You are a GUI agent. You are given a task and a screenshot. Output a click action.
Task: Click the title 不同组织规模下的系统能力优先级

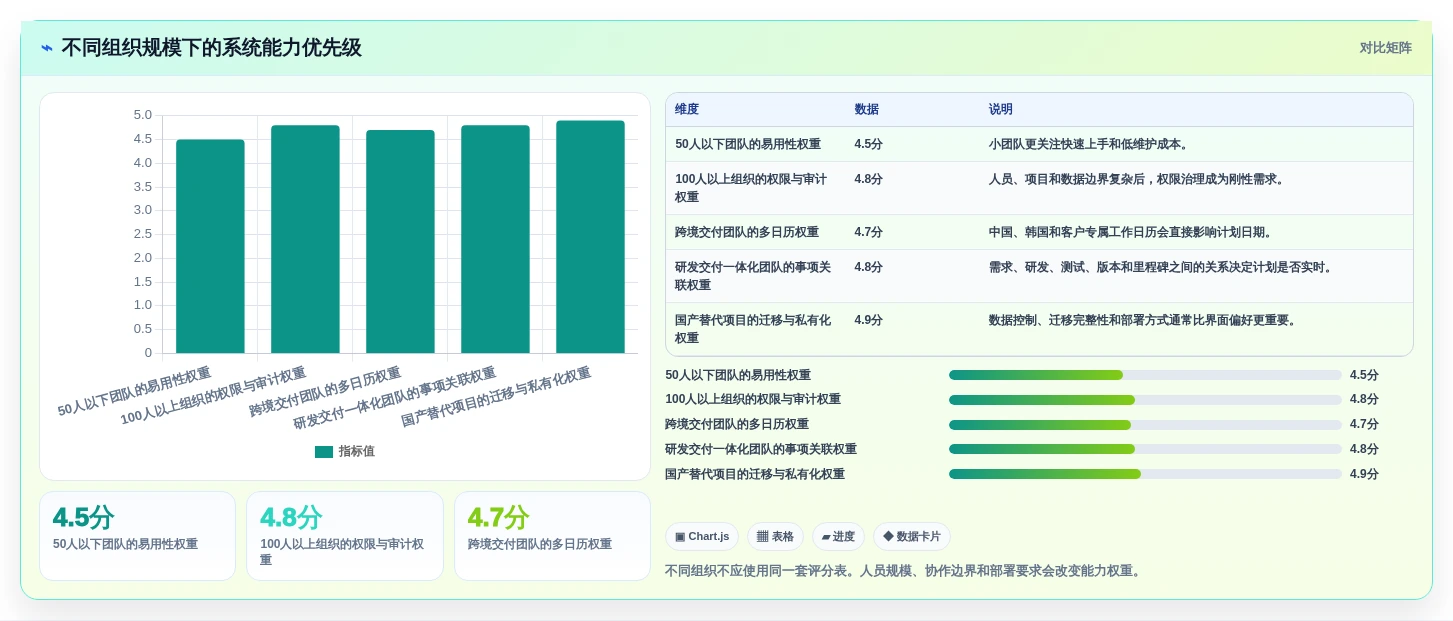211,48
